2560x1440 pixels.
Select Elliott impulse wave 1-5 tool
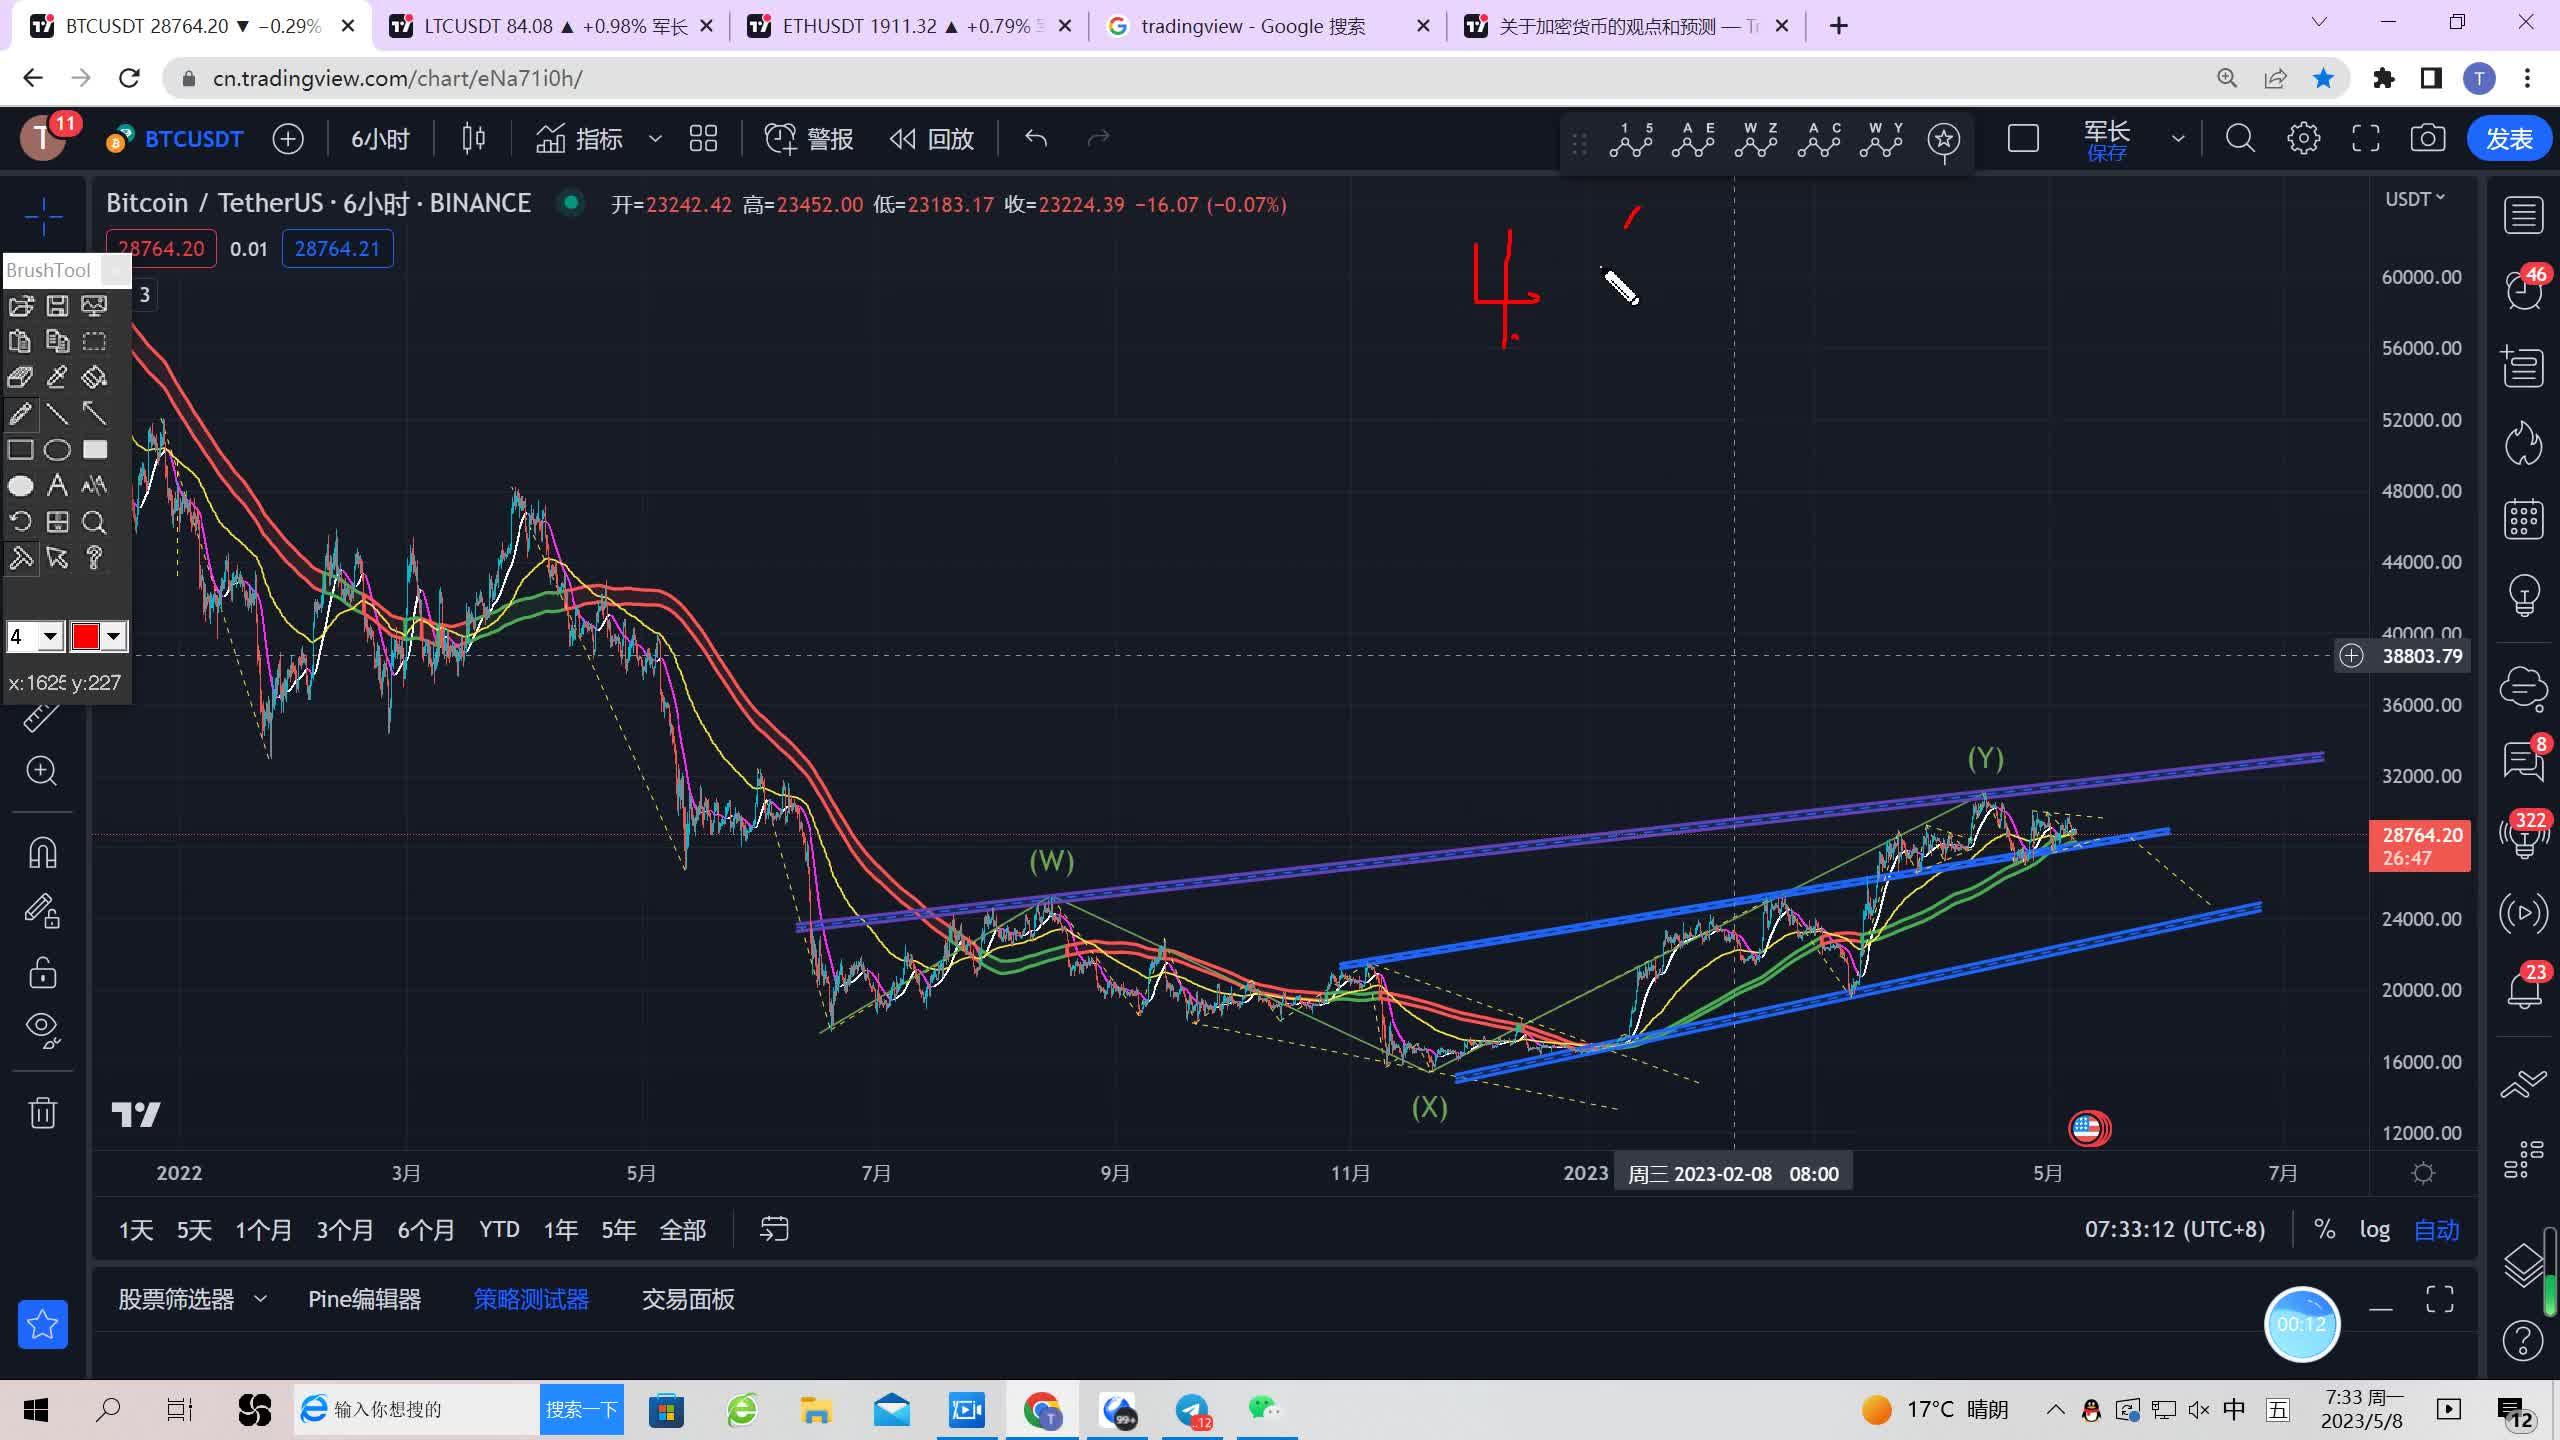pos(1631,140)
